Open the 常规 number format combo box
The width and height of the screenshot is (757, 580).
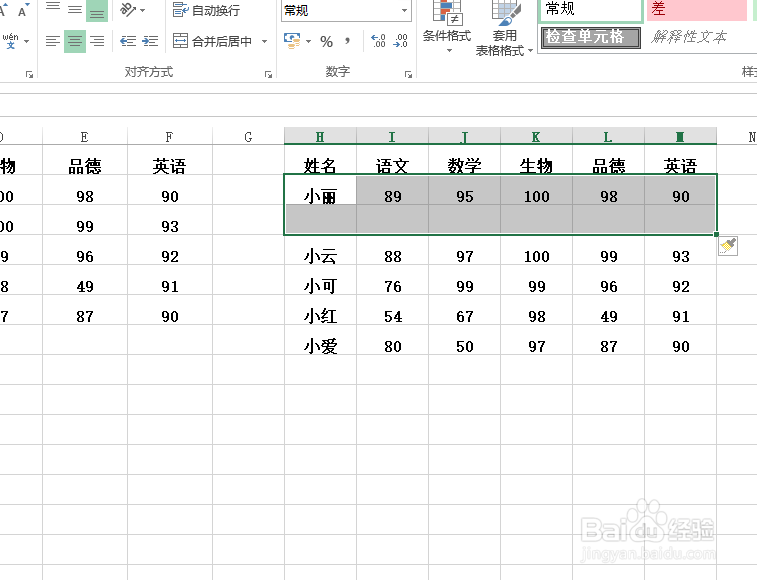point(346,10)
